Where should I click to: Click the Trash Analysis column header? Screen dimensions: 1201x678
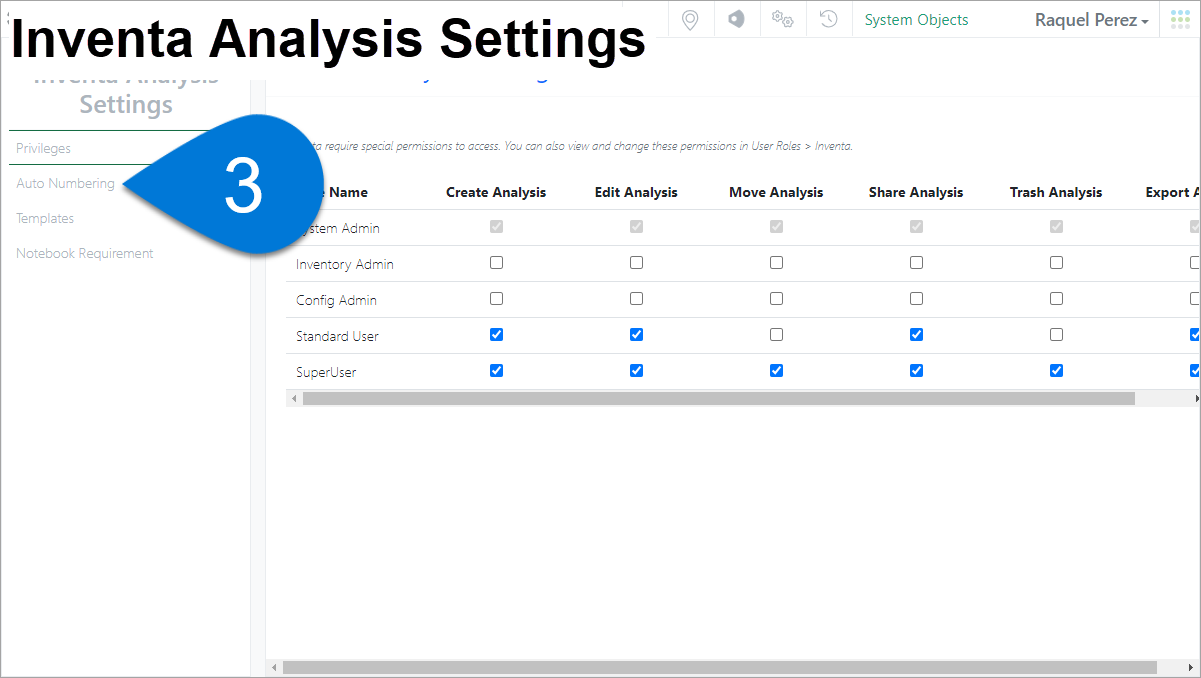pyautogui.click(x=1056, y=192)
